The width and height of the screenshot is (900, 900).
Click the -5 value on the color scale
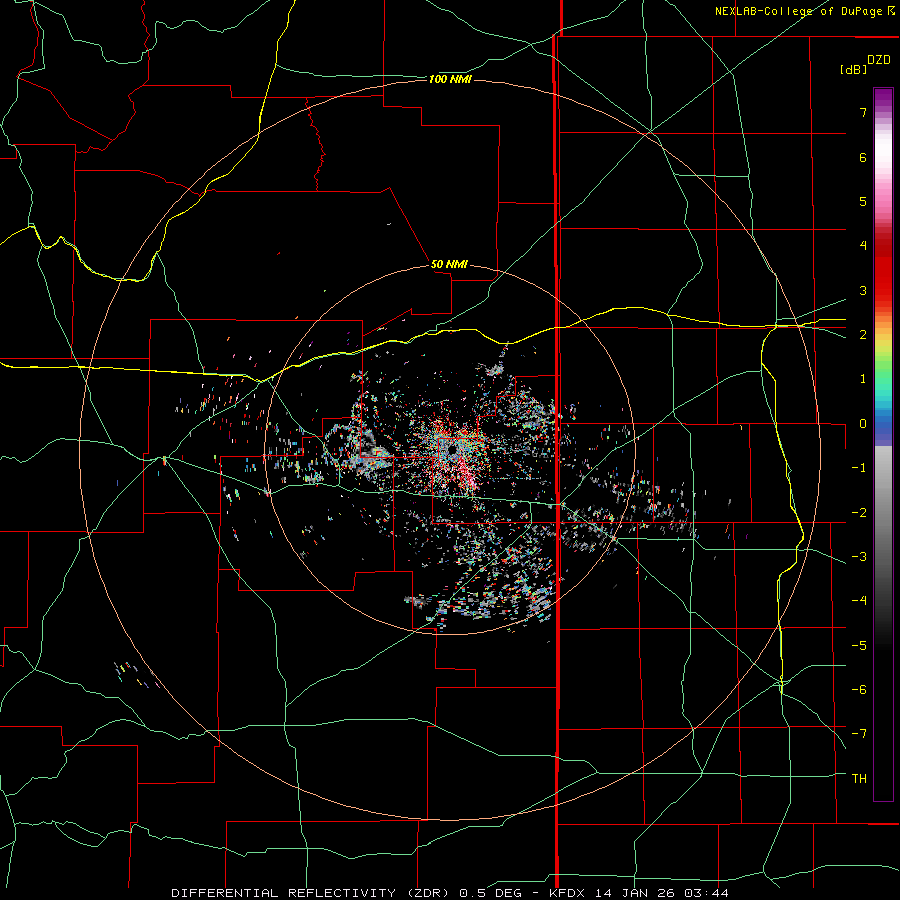click(x=859, y=645)
